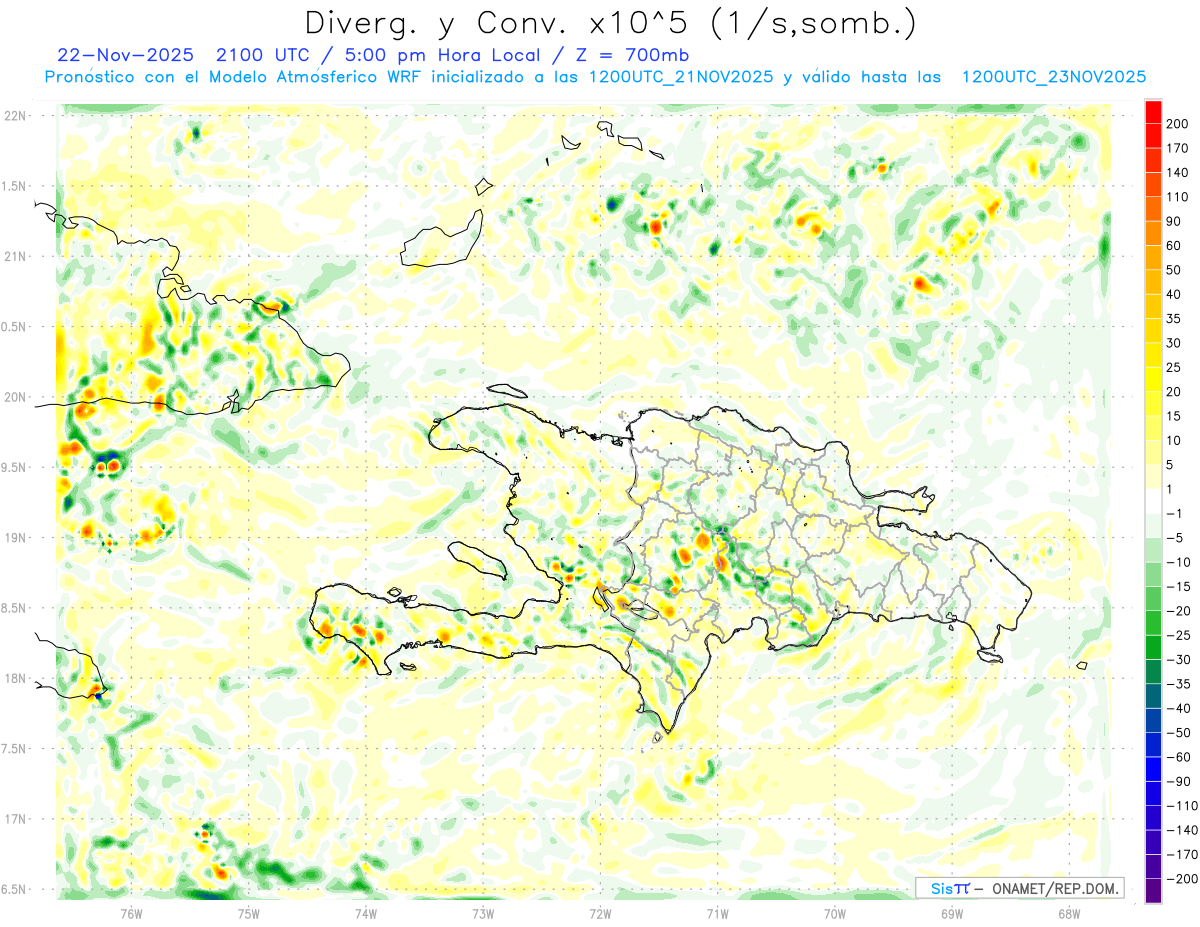Click colorbar value '110'
The height and width of the screenshot is (927, 1200).
[x=1176, y=197]
